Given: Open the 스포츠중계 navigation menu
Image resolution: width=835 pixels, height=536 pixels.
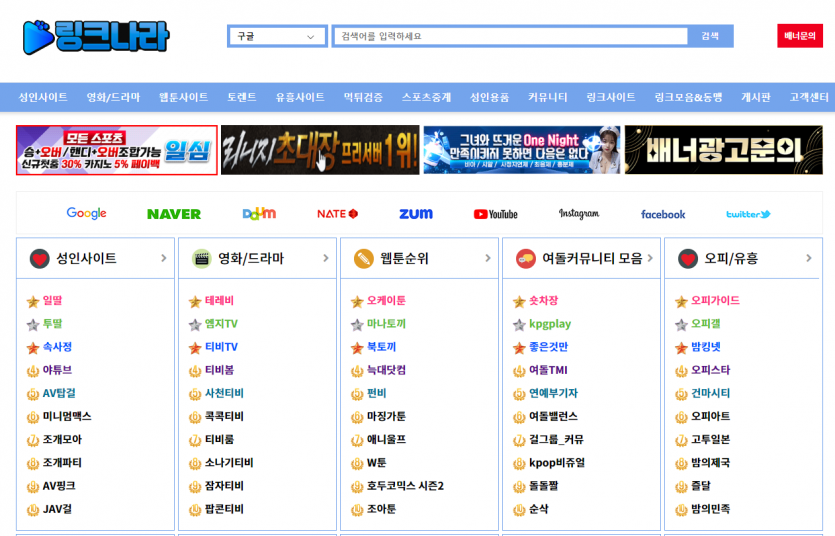Looking at the screenshot, I should (427, 97).
